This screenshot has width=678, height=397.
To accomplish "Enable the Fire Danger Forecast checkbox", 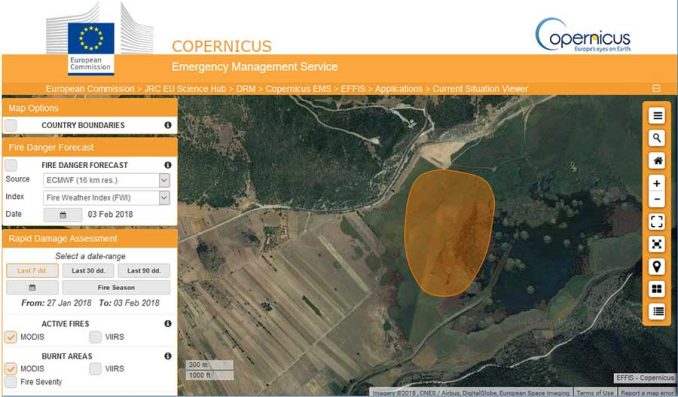I will coord(10,165).
